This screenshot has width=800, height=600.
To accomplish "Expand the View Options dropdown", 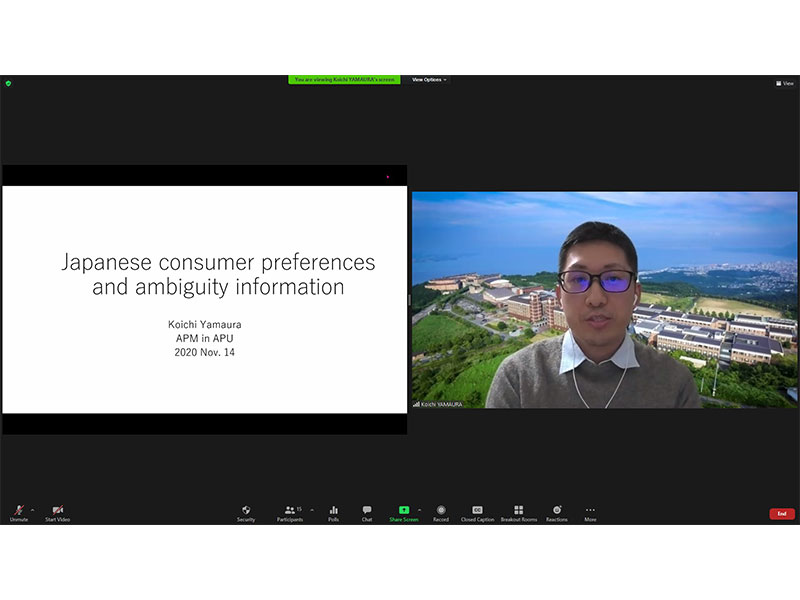I will pyautogui.click(x=429, y=80).
